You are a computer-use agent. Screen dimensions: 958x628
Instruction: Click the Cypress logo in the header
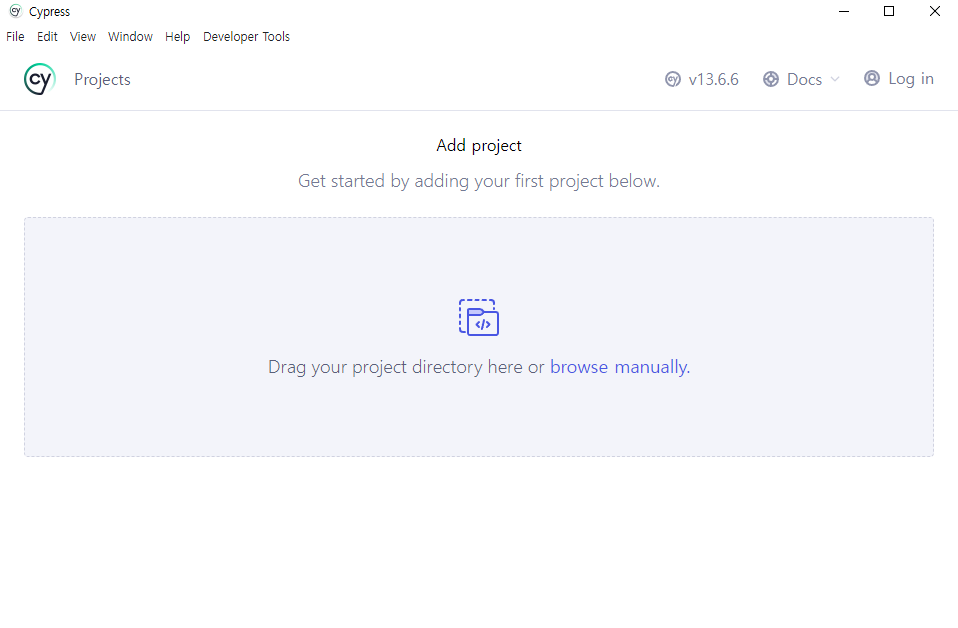click(x=40, y=79)
